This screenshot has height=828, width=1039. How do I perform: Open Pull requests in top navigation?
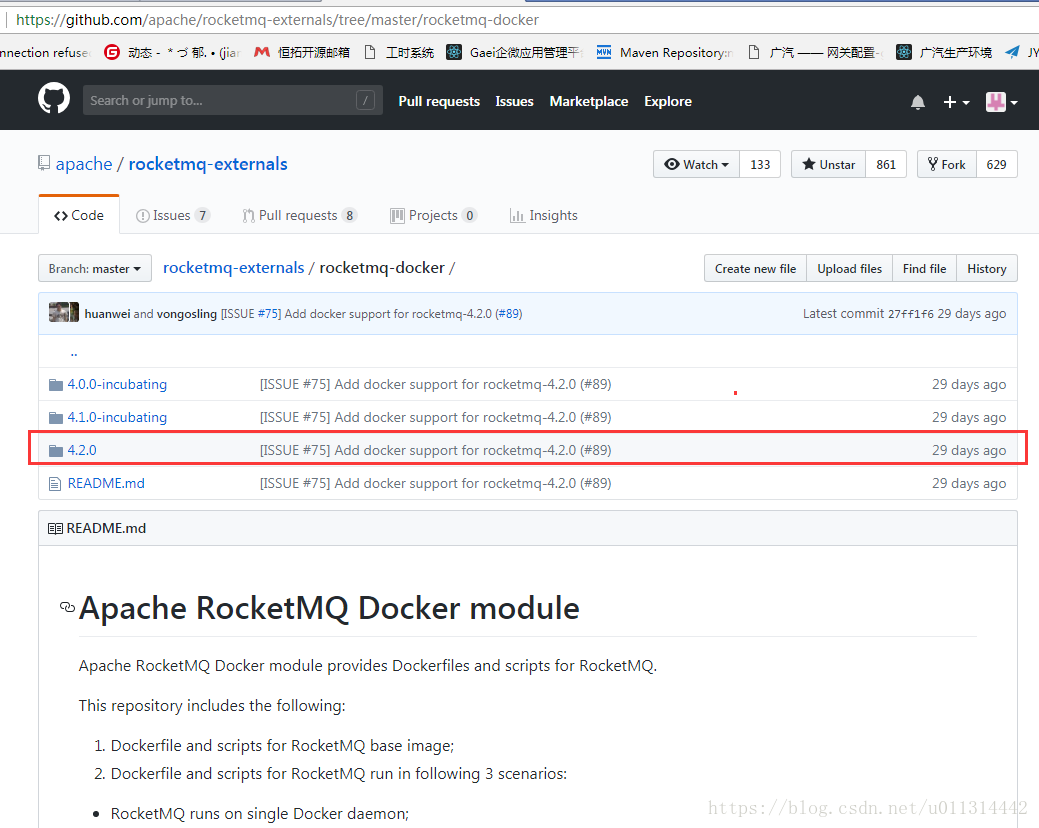point(439,101)
